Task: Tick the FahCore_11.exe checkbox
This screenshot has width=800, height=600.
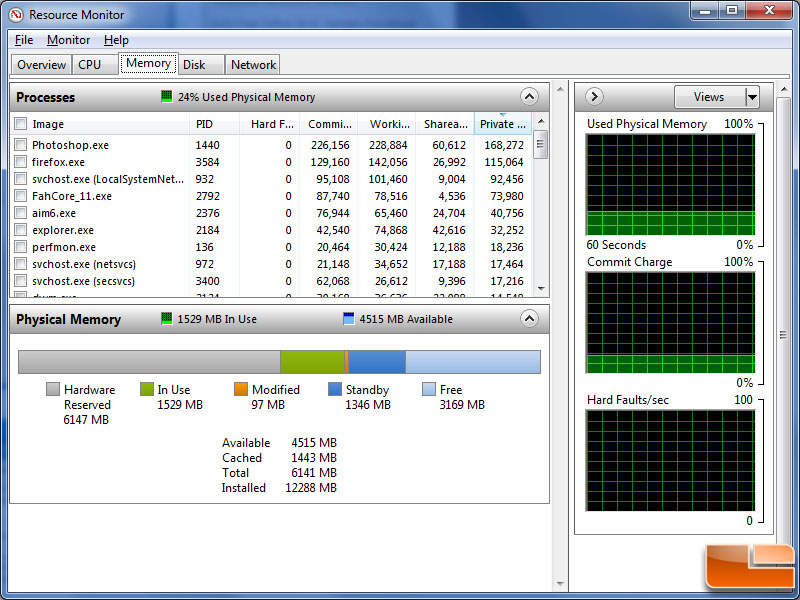Action: tap(21, 196)
